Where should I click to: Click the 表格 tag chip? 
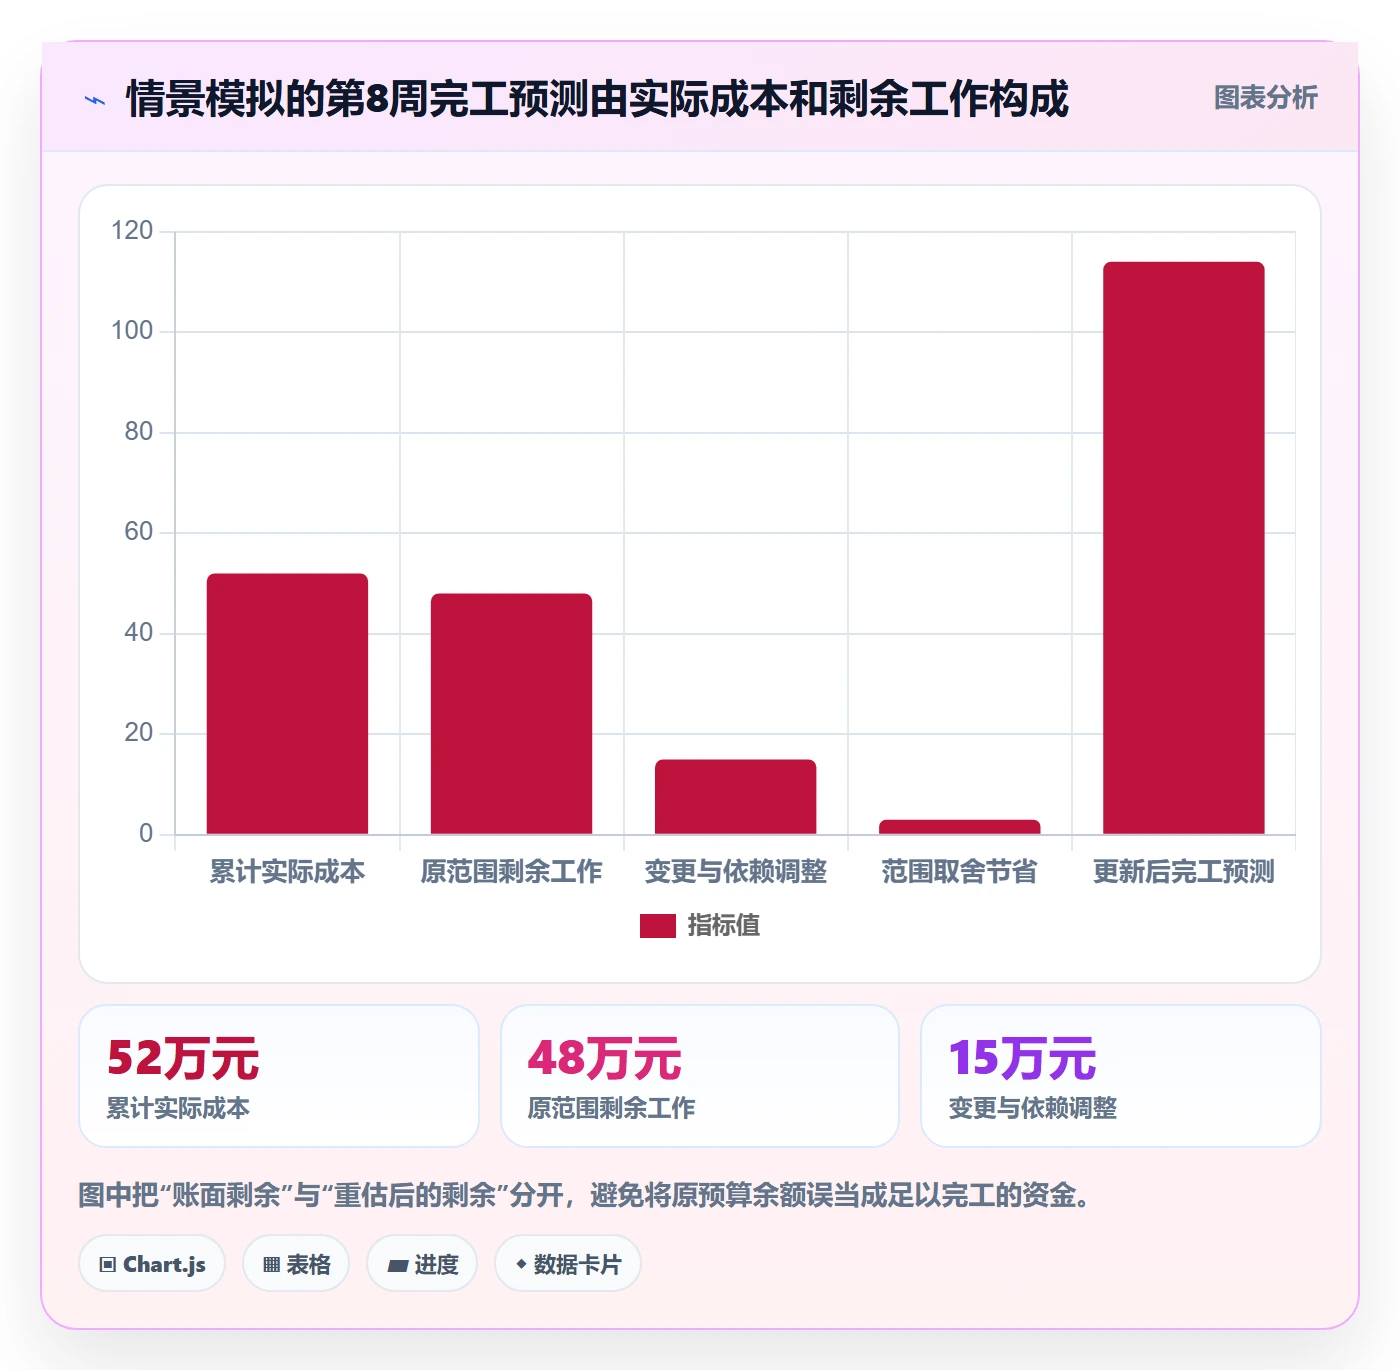[296, 1264]
